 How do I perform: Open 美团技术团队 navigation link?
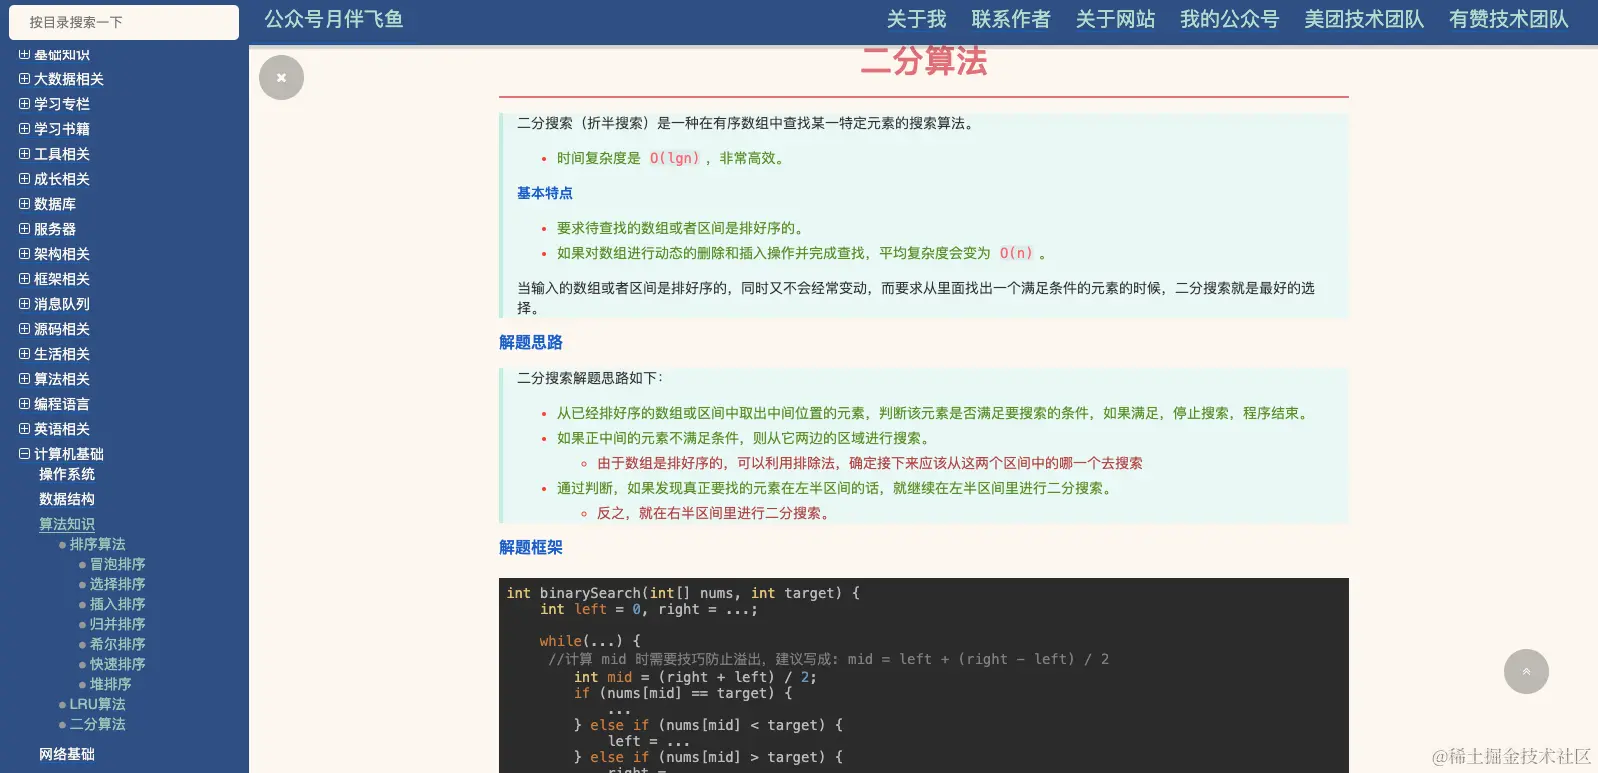click(1364, 19)
